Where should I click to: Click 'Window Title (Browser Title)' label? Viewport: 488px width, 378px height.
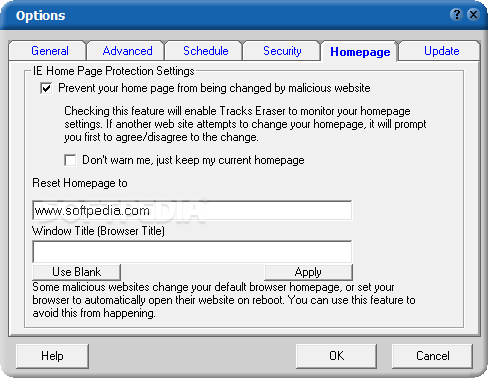click(x=98, y=231)
